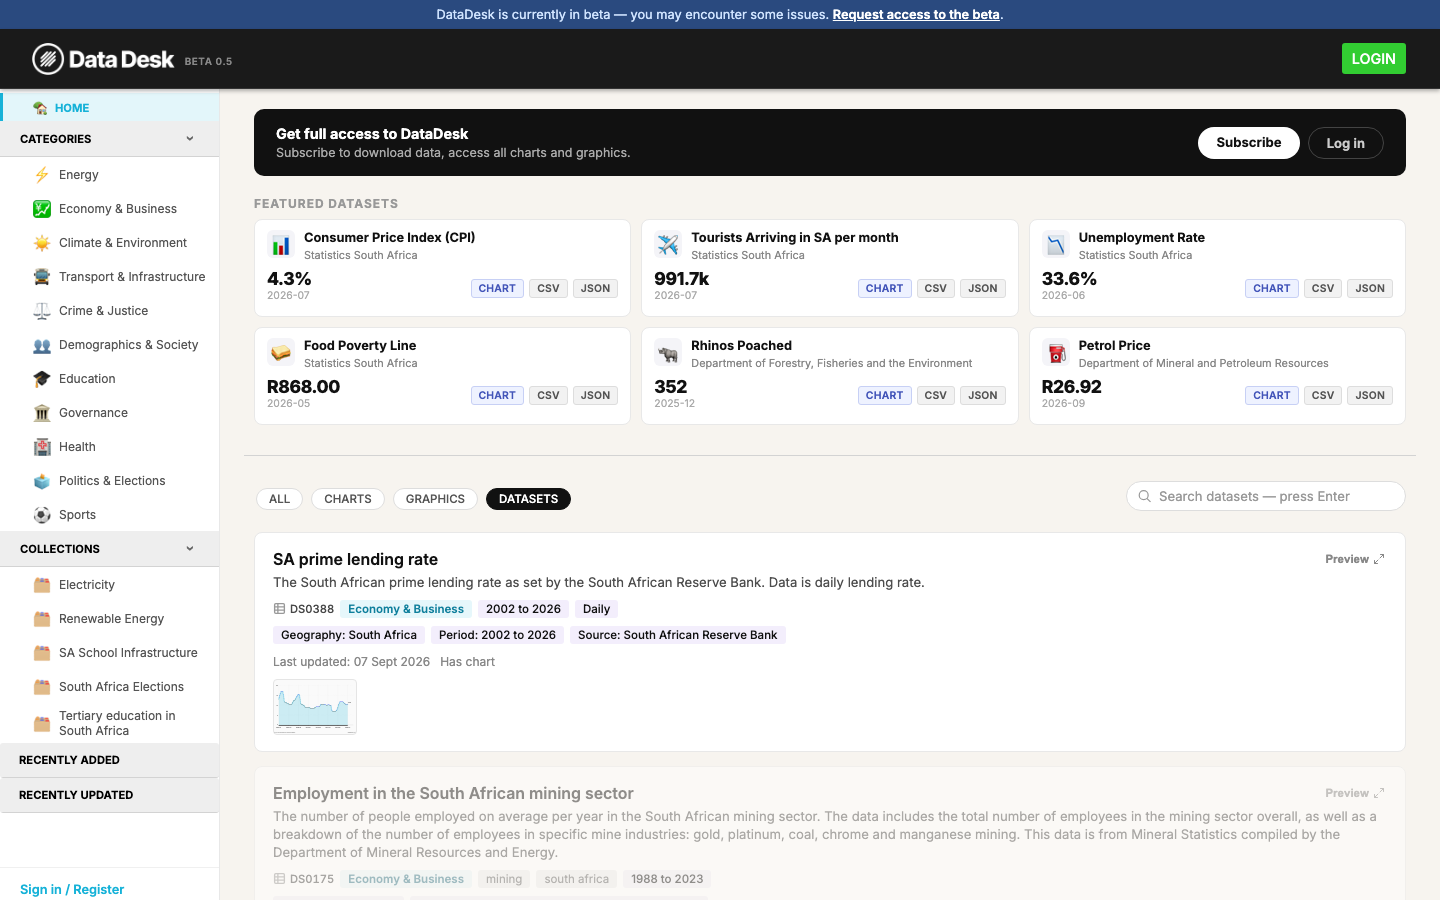Click the green LOGIN button

pos(1374,59)
